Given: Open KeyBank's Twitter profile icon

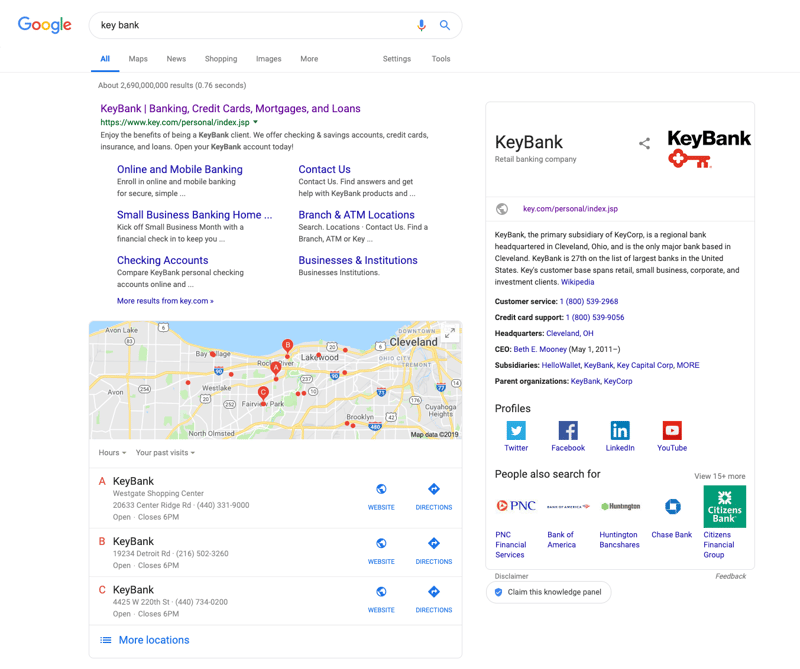Looking at the screenshot, I should 516,431.
